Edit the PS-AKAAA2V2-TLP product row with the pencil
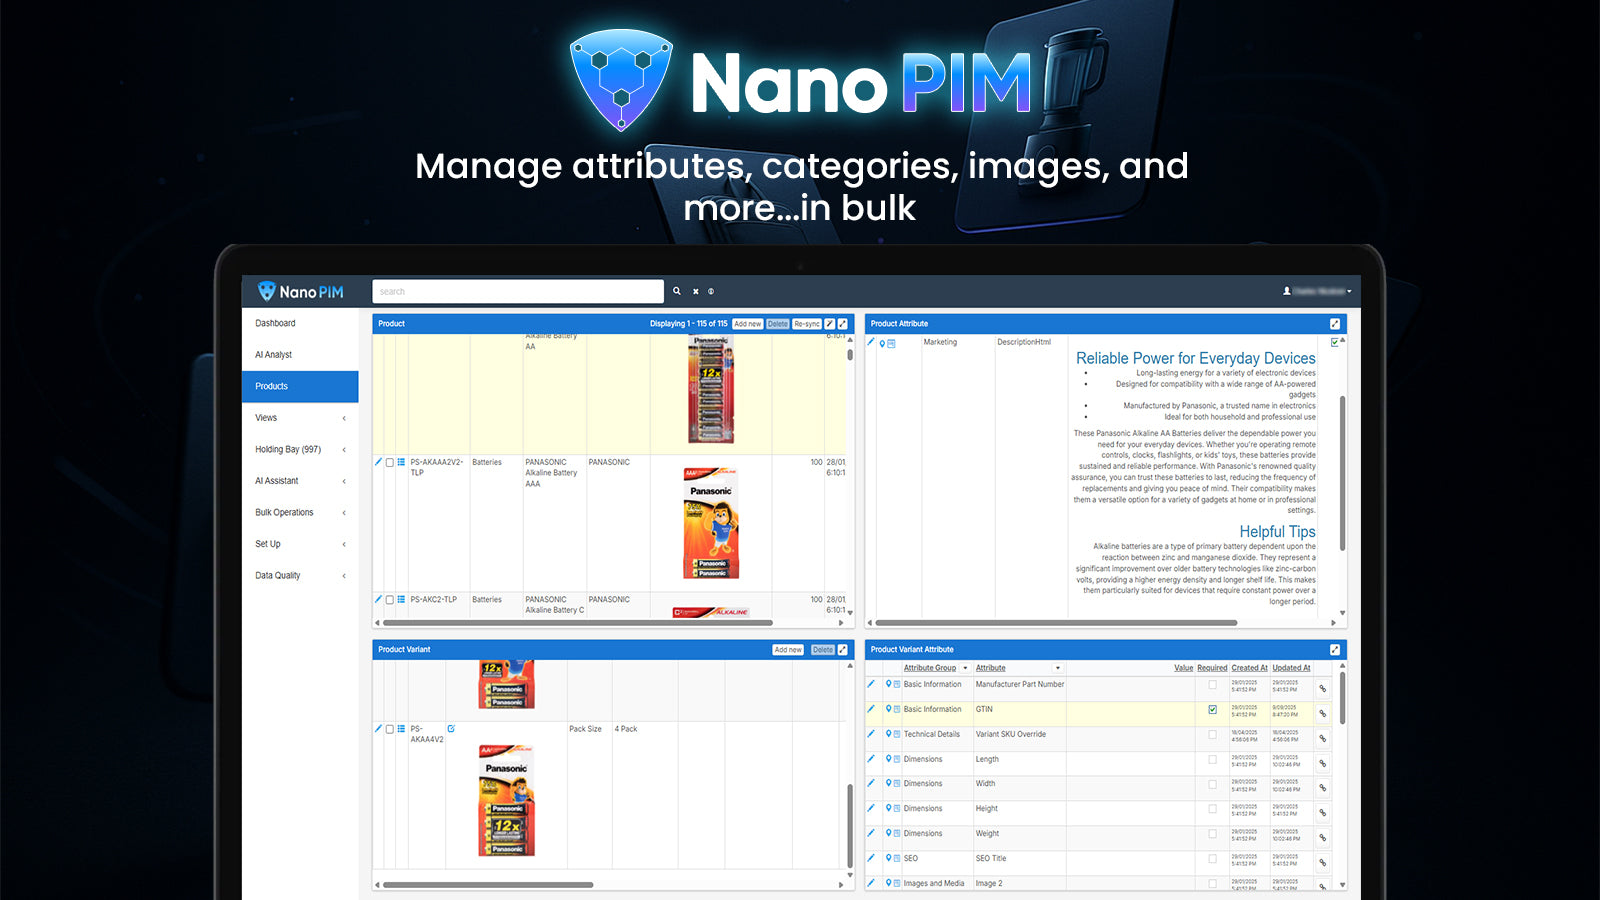This screenshot has height=900, width=1600. 378,462
